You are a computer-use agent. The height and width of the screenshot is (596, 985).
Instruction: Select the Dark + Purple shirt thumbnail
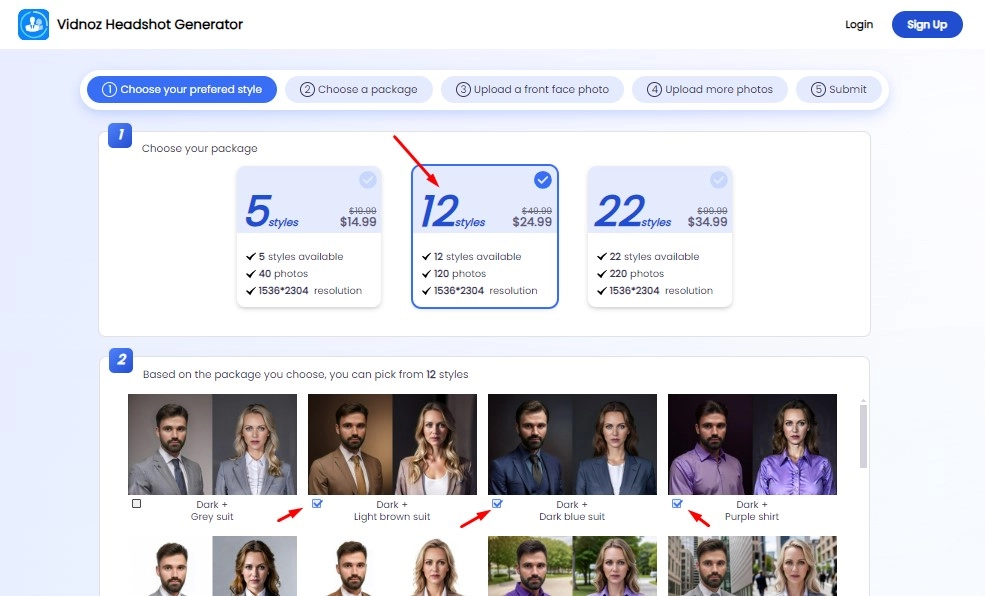click(x=752, y=444)
